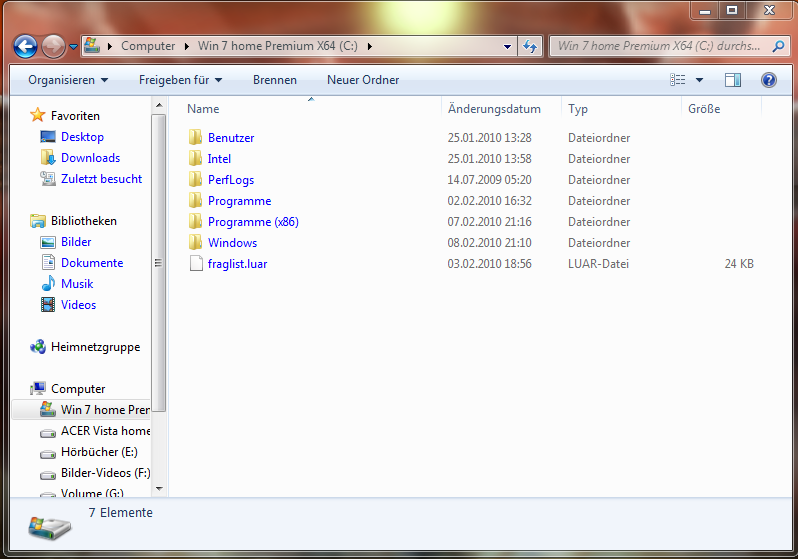Image resolution: width=798 pixels, height=559 pixels.
Task: Open the Musik library
Action: pyautogui.click(x=77, y=284)
